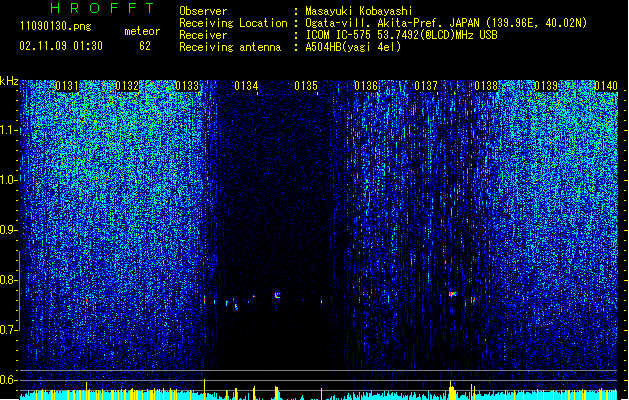The image size is (629, 400).
Task: Click the HROFFT title text
Action: click(x=103, y=8)
